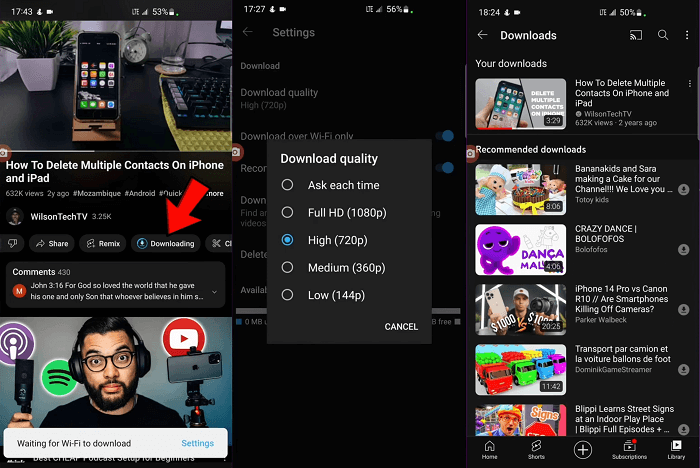This screenshot has width=700, height=468.
Task: Open the Shorts tab
Action: (536, 450)
